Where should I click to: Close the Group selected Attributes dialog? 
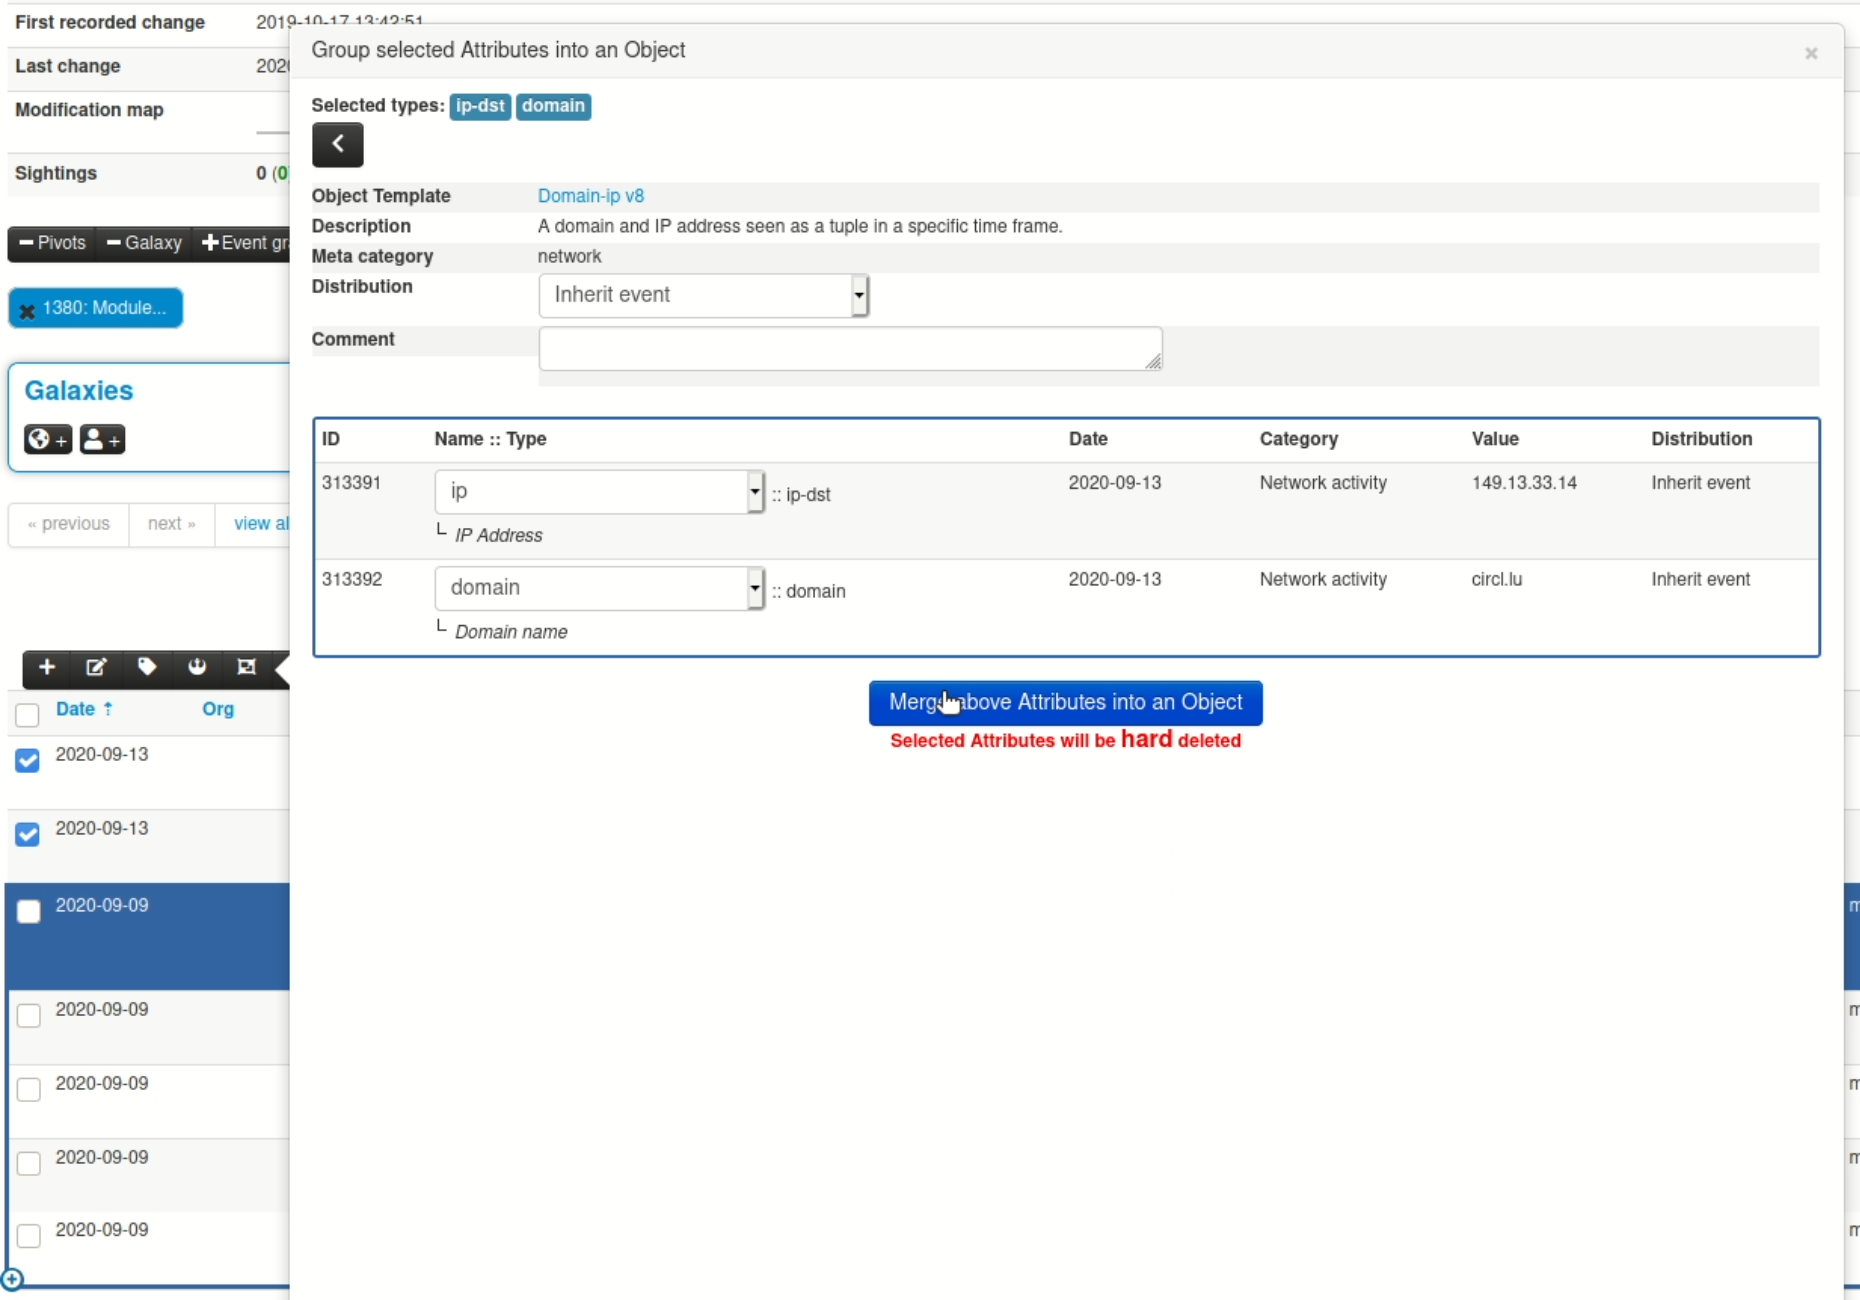(1810, 54)
